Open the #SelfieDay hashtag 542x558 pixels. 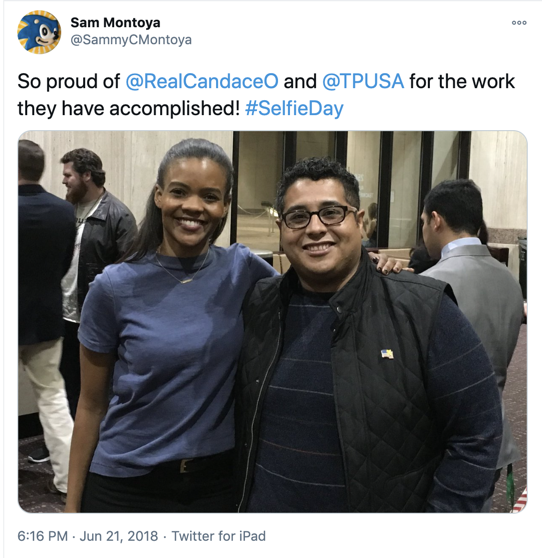pyautogui.click(x=294, y=109)
